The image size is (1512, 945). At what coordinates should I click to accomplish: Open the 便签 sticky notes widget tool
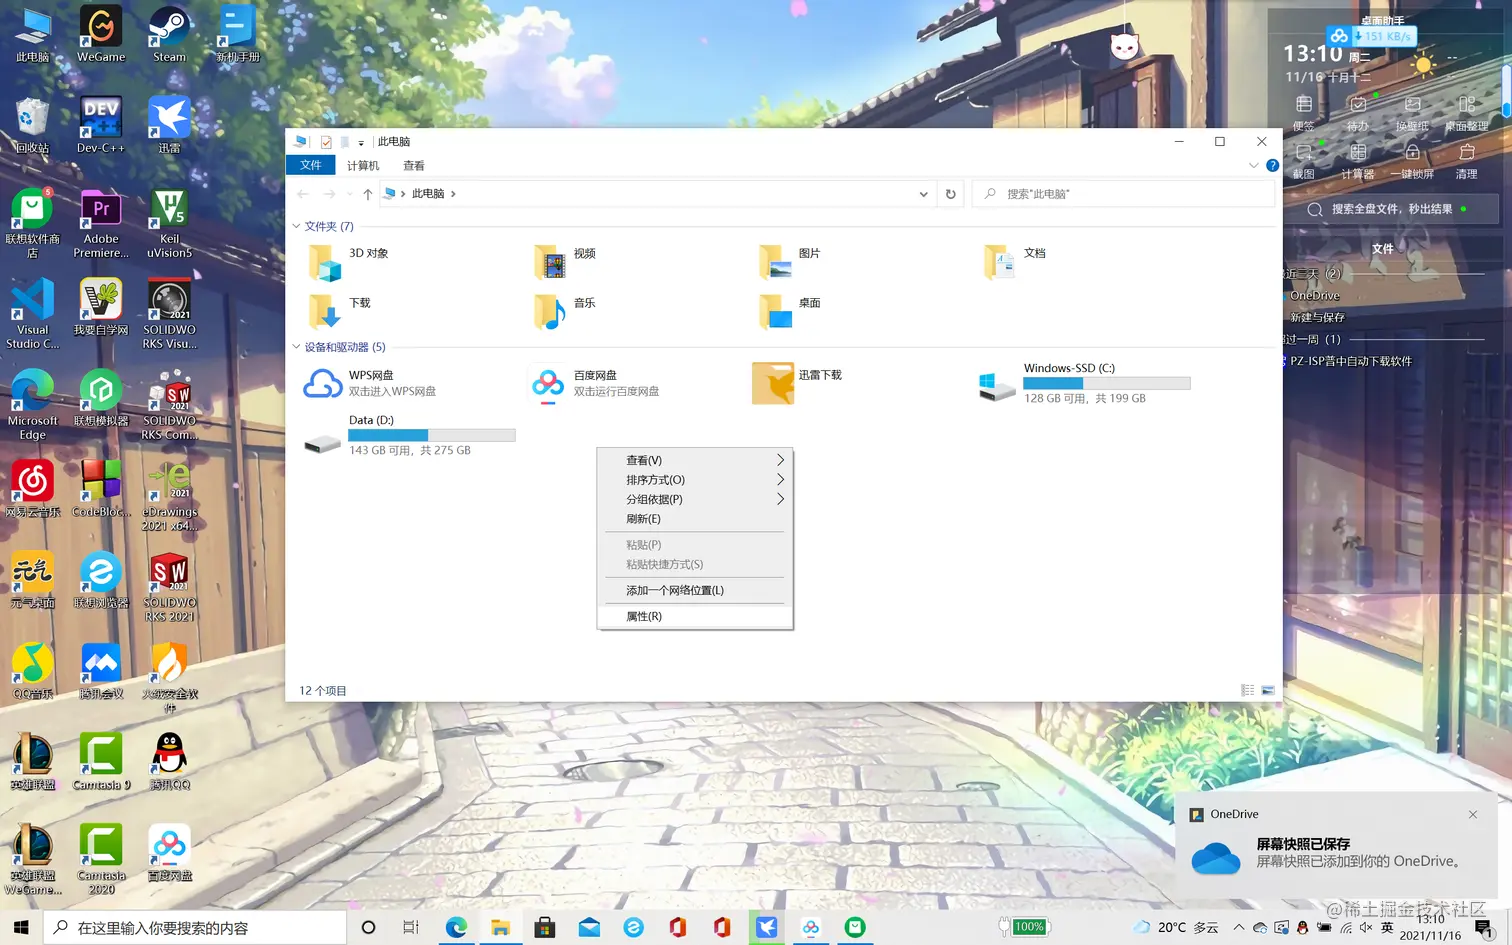[1304, 112]
